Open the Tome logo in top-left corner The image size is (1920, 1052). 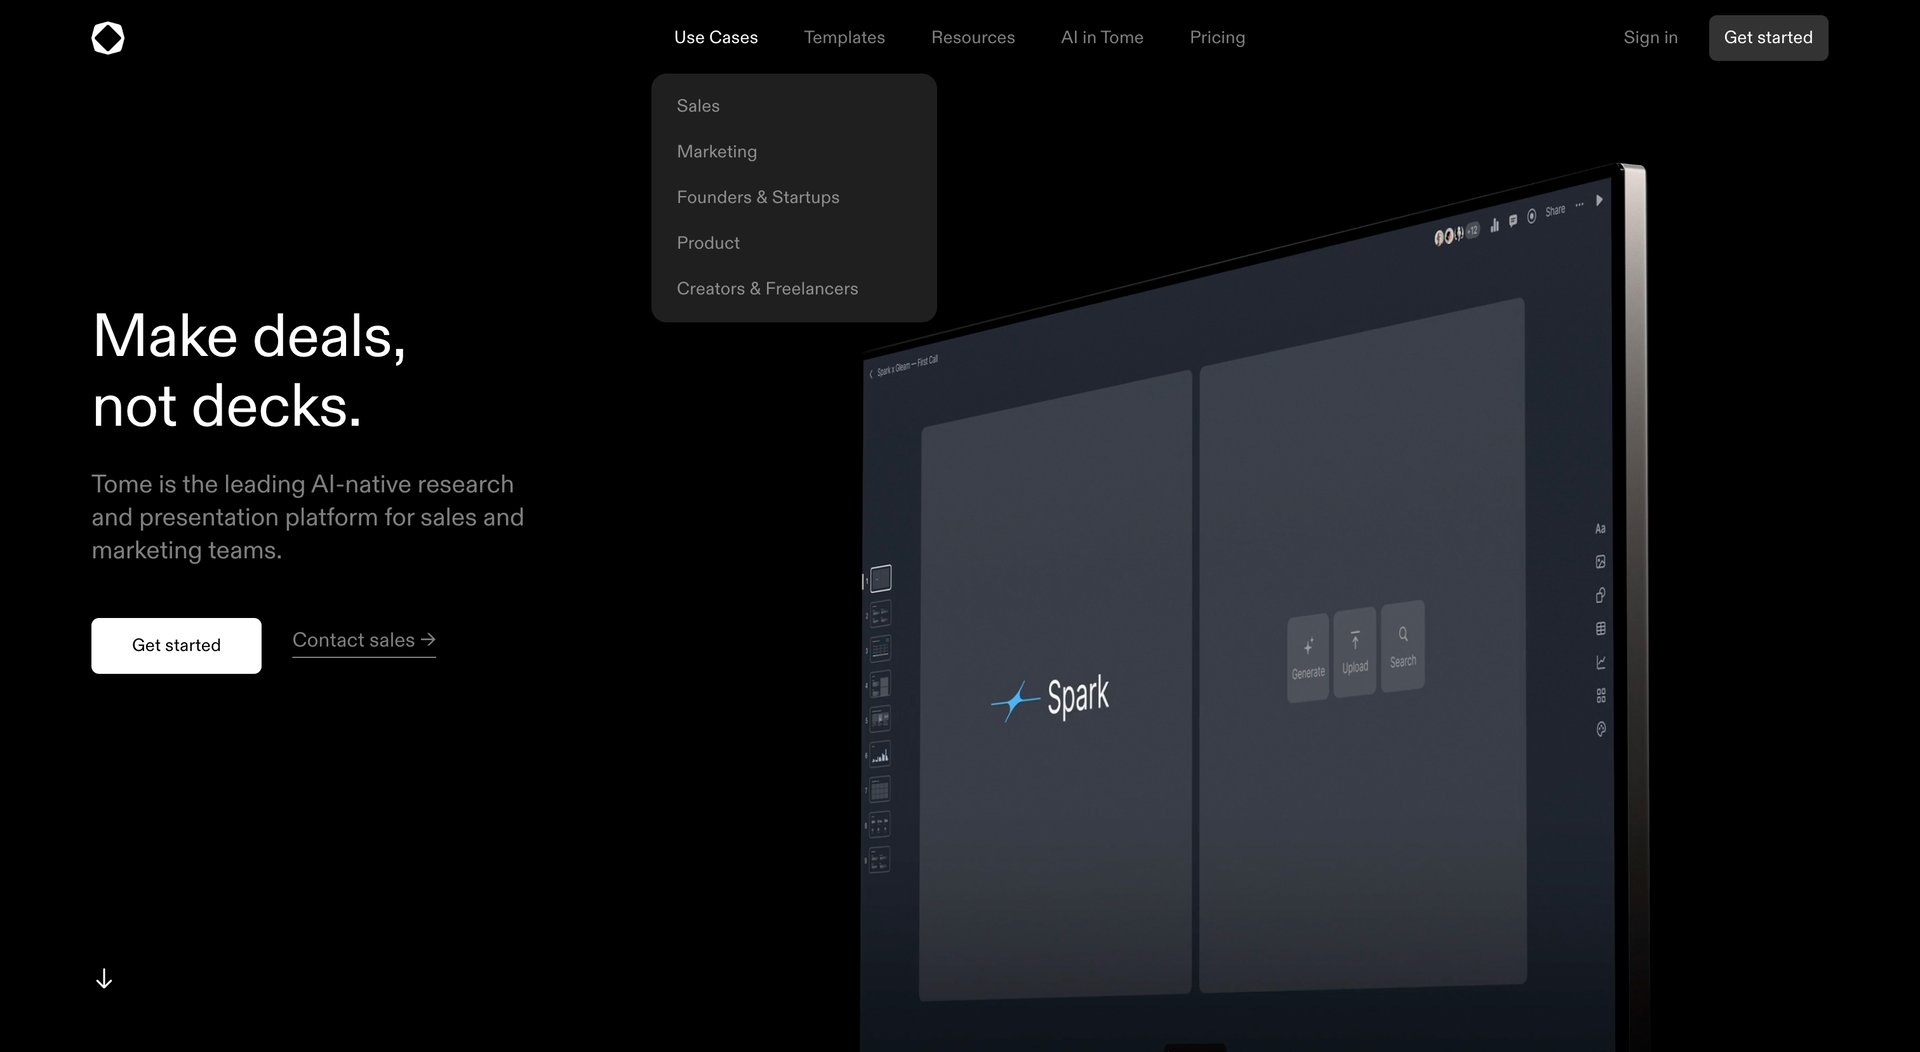pos(107,37)
